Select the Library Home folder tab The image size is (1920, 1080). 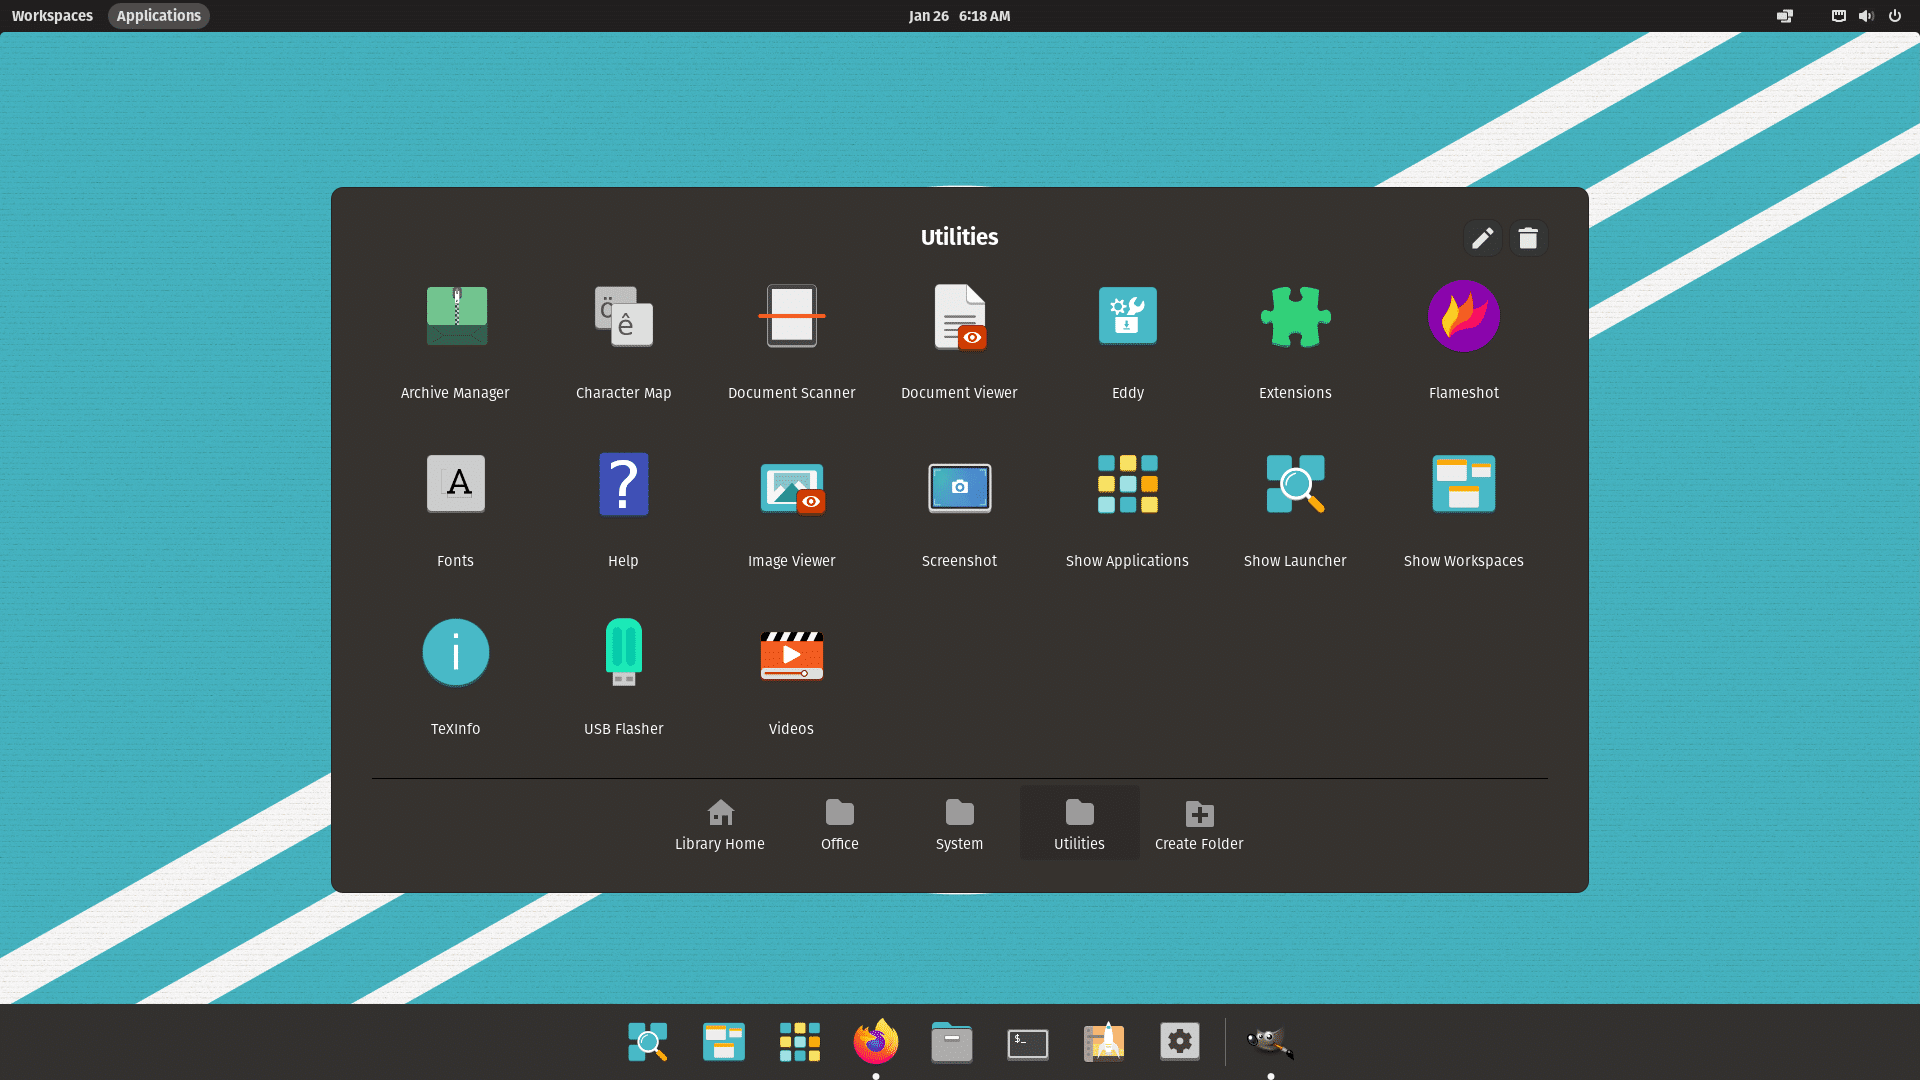point(719,823)
